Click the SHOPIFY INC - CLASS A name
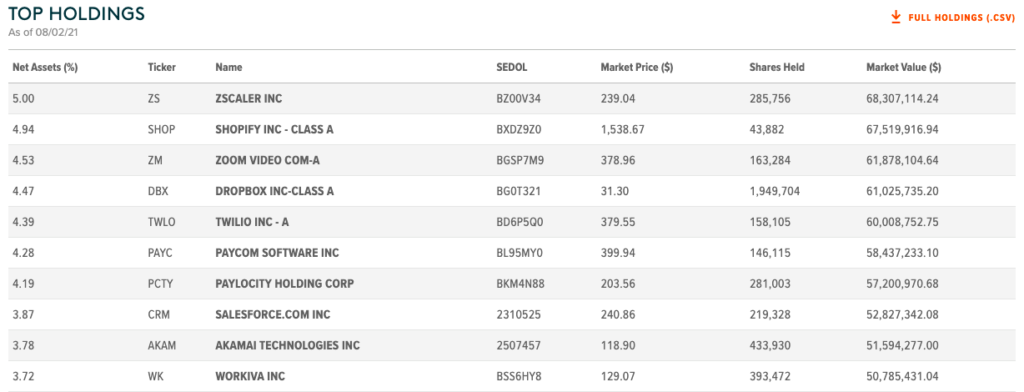The height and width of the screenshot is (392, 1024). pos(274,129)
